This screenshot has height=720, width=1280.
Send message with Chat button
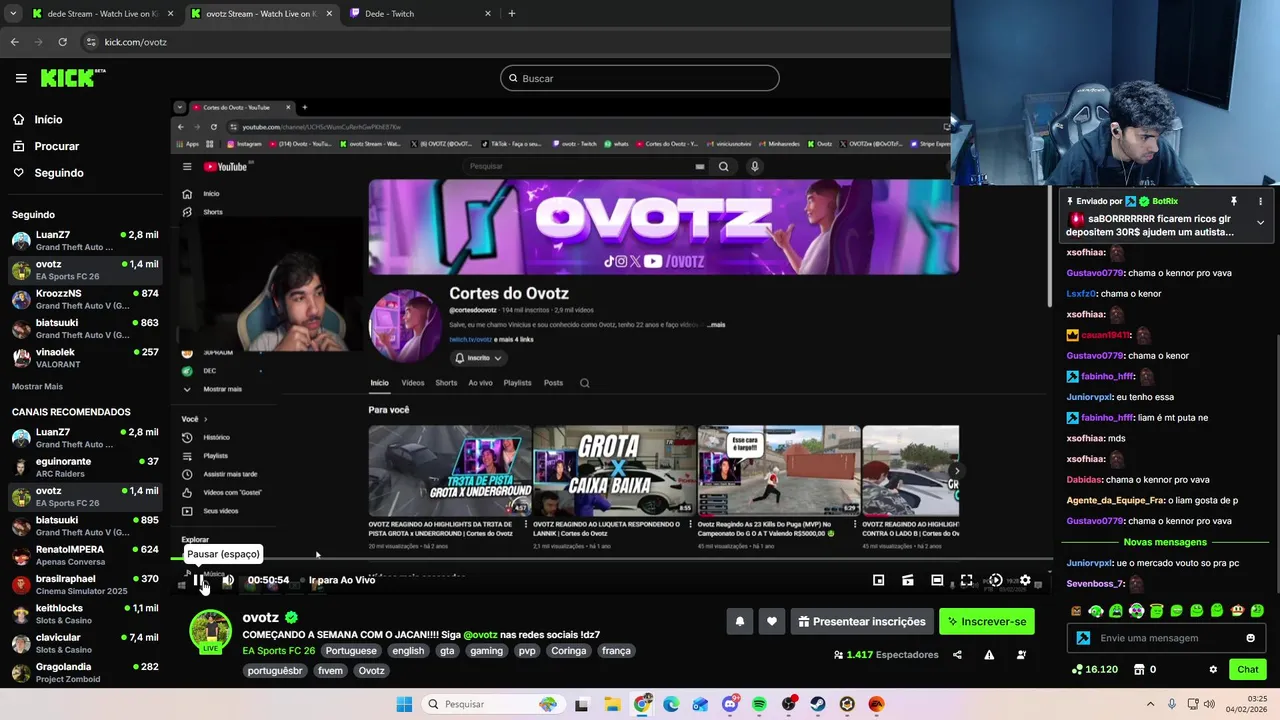[x=1248, y=669]
